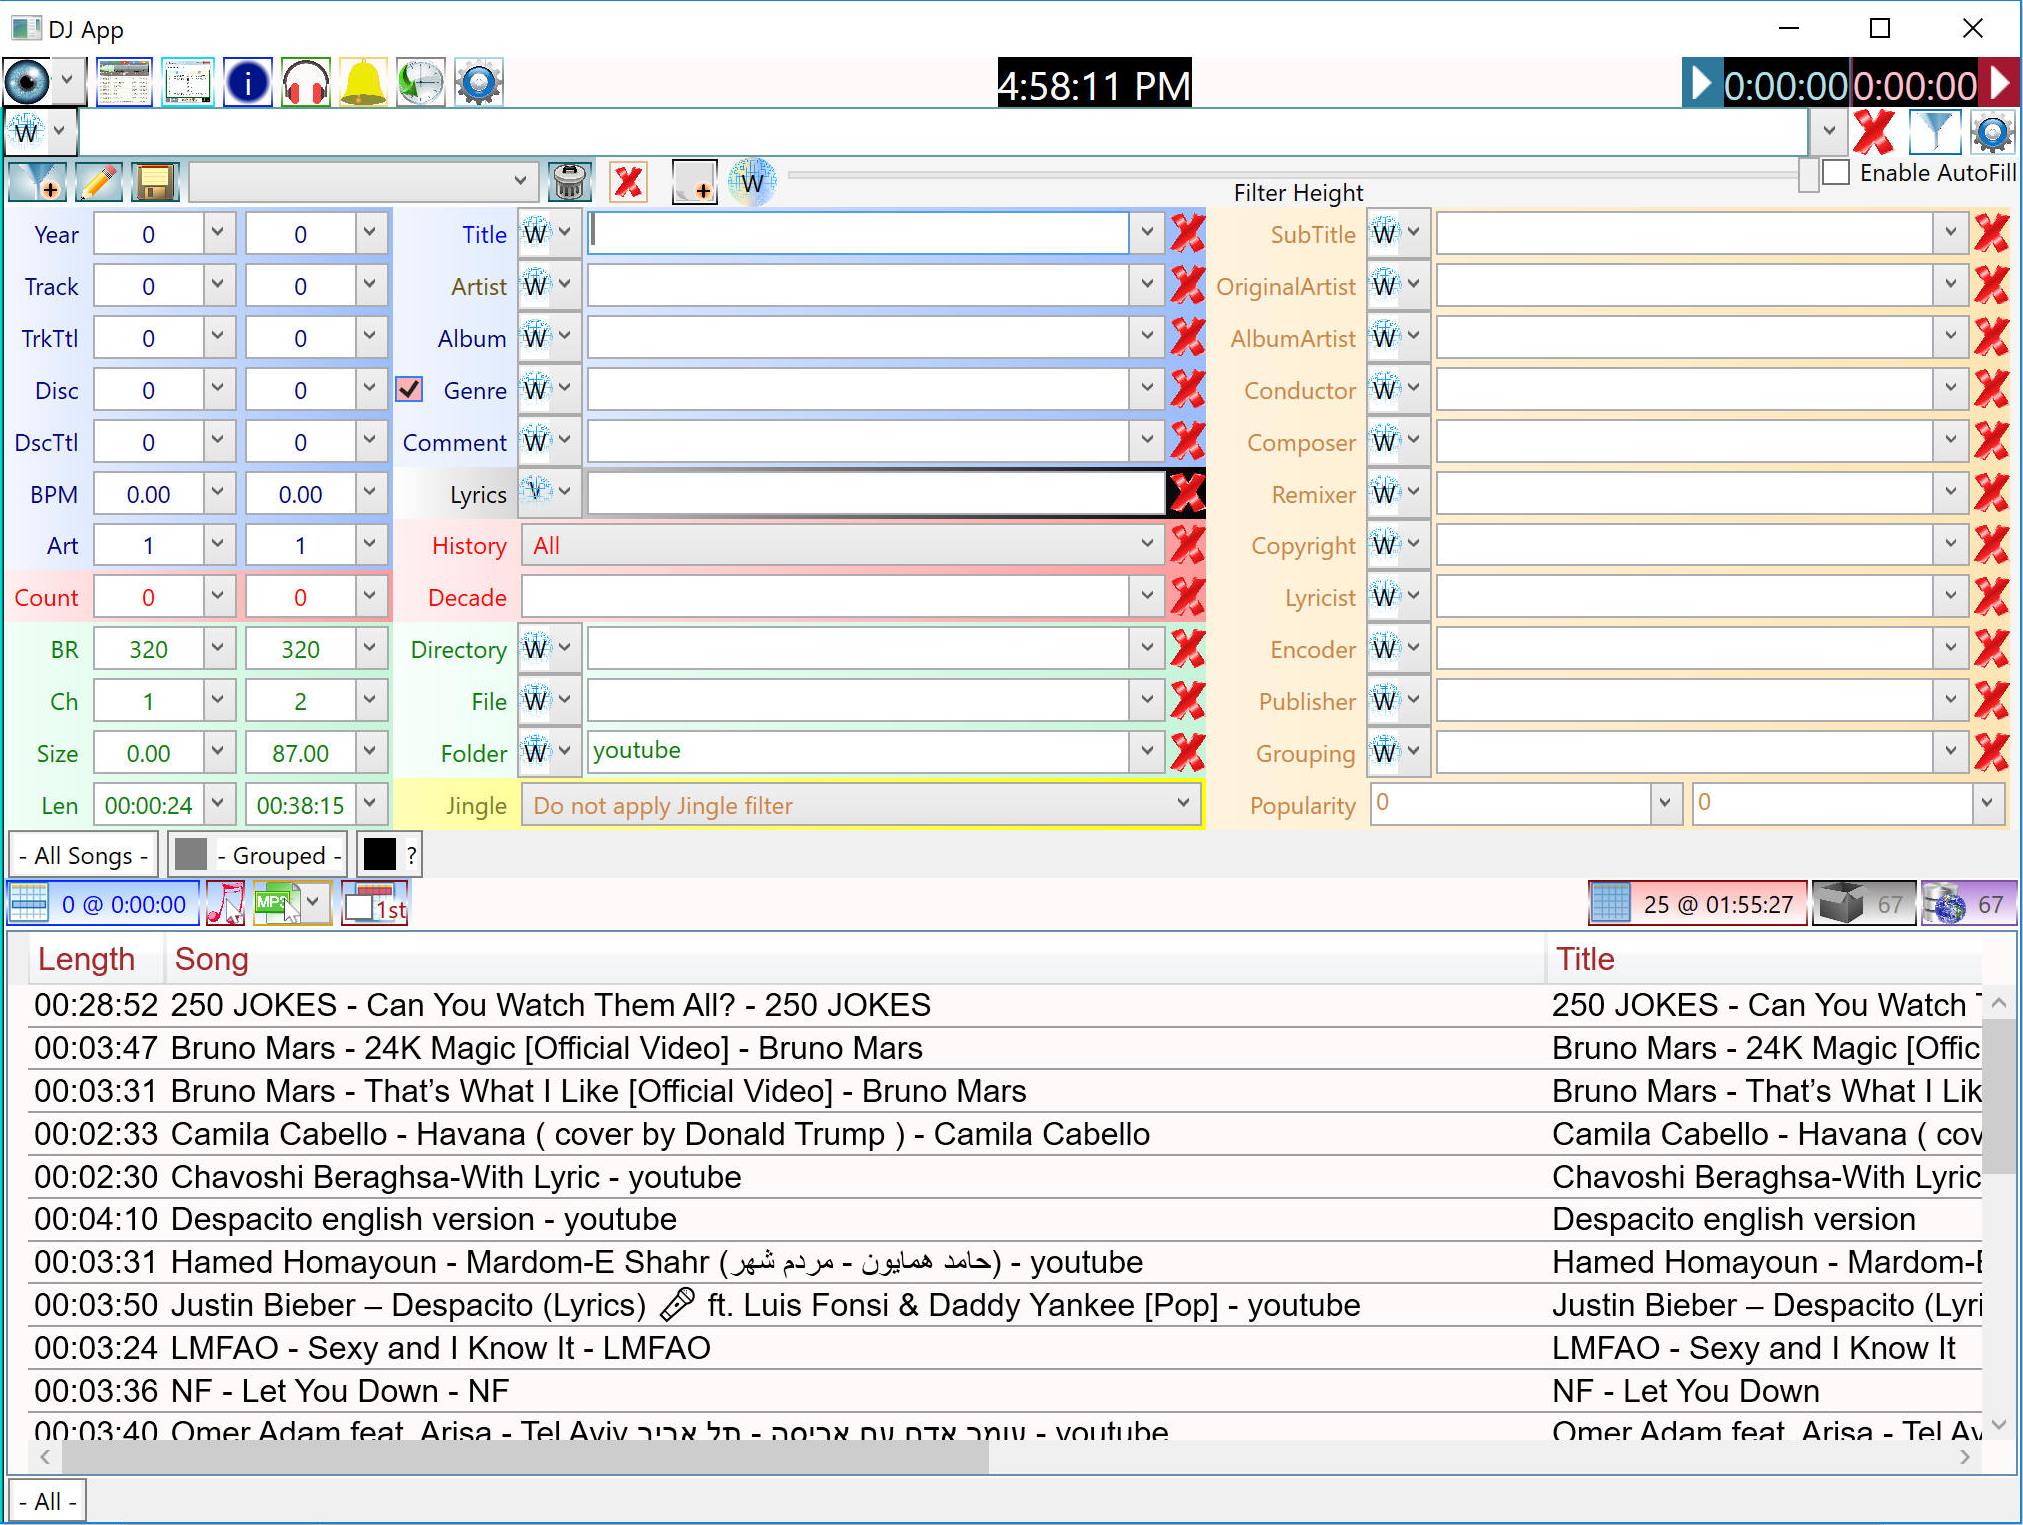
Task: Enable the AutoFill checkbox
Action: point(1836,172)
